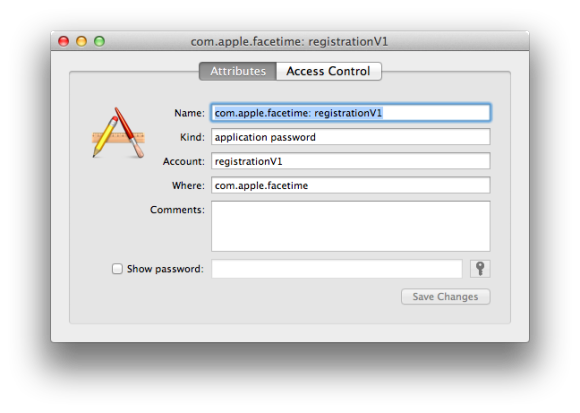The width and height of the screenshot is (580, 413).
Task: Click the Show password label text
Action: point(165,269)
